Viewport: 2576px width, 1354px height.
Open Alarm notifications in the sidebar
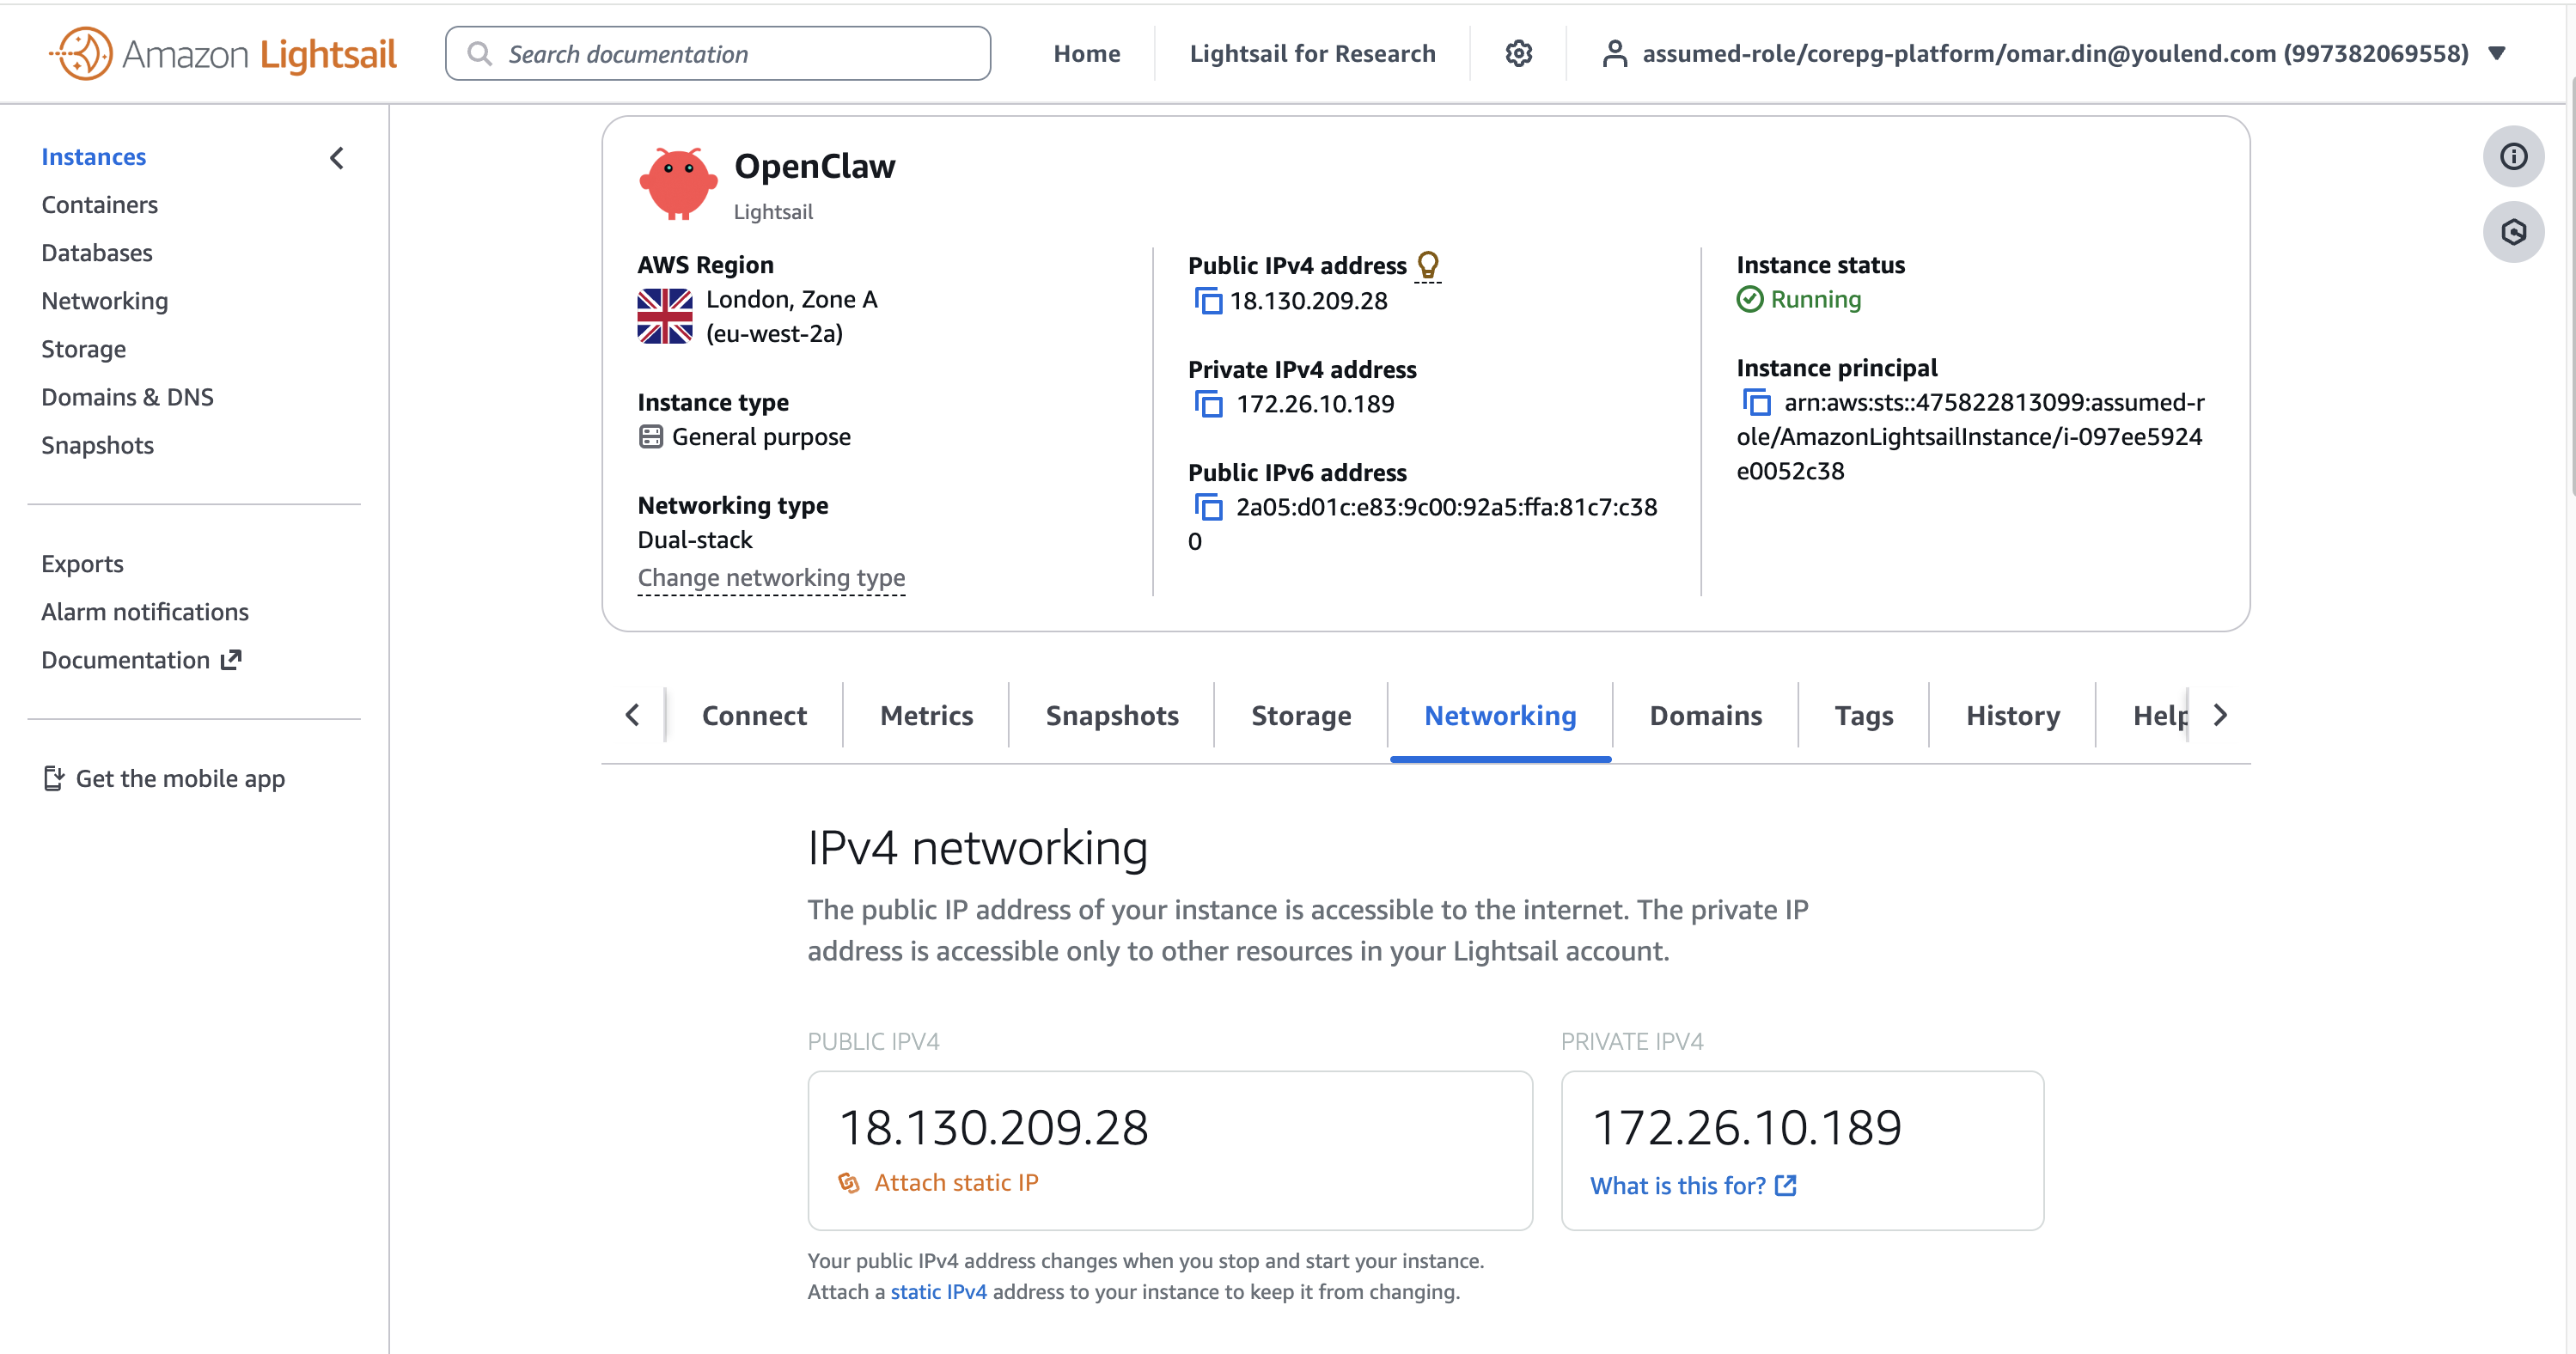pos(144,612)
